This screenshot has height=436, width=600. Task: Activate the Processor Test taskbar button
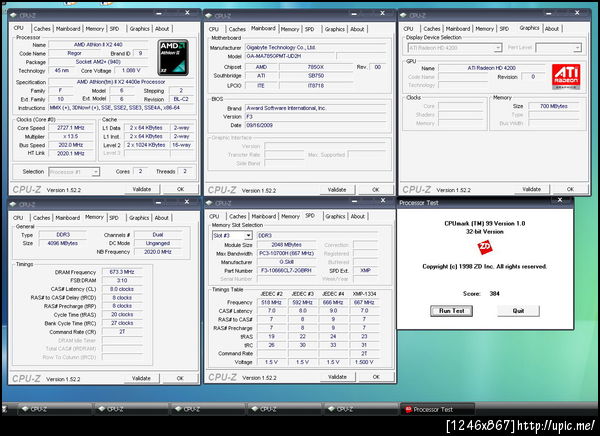point(437,409)
